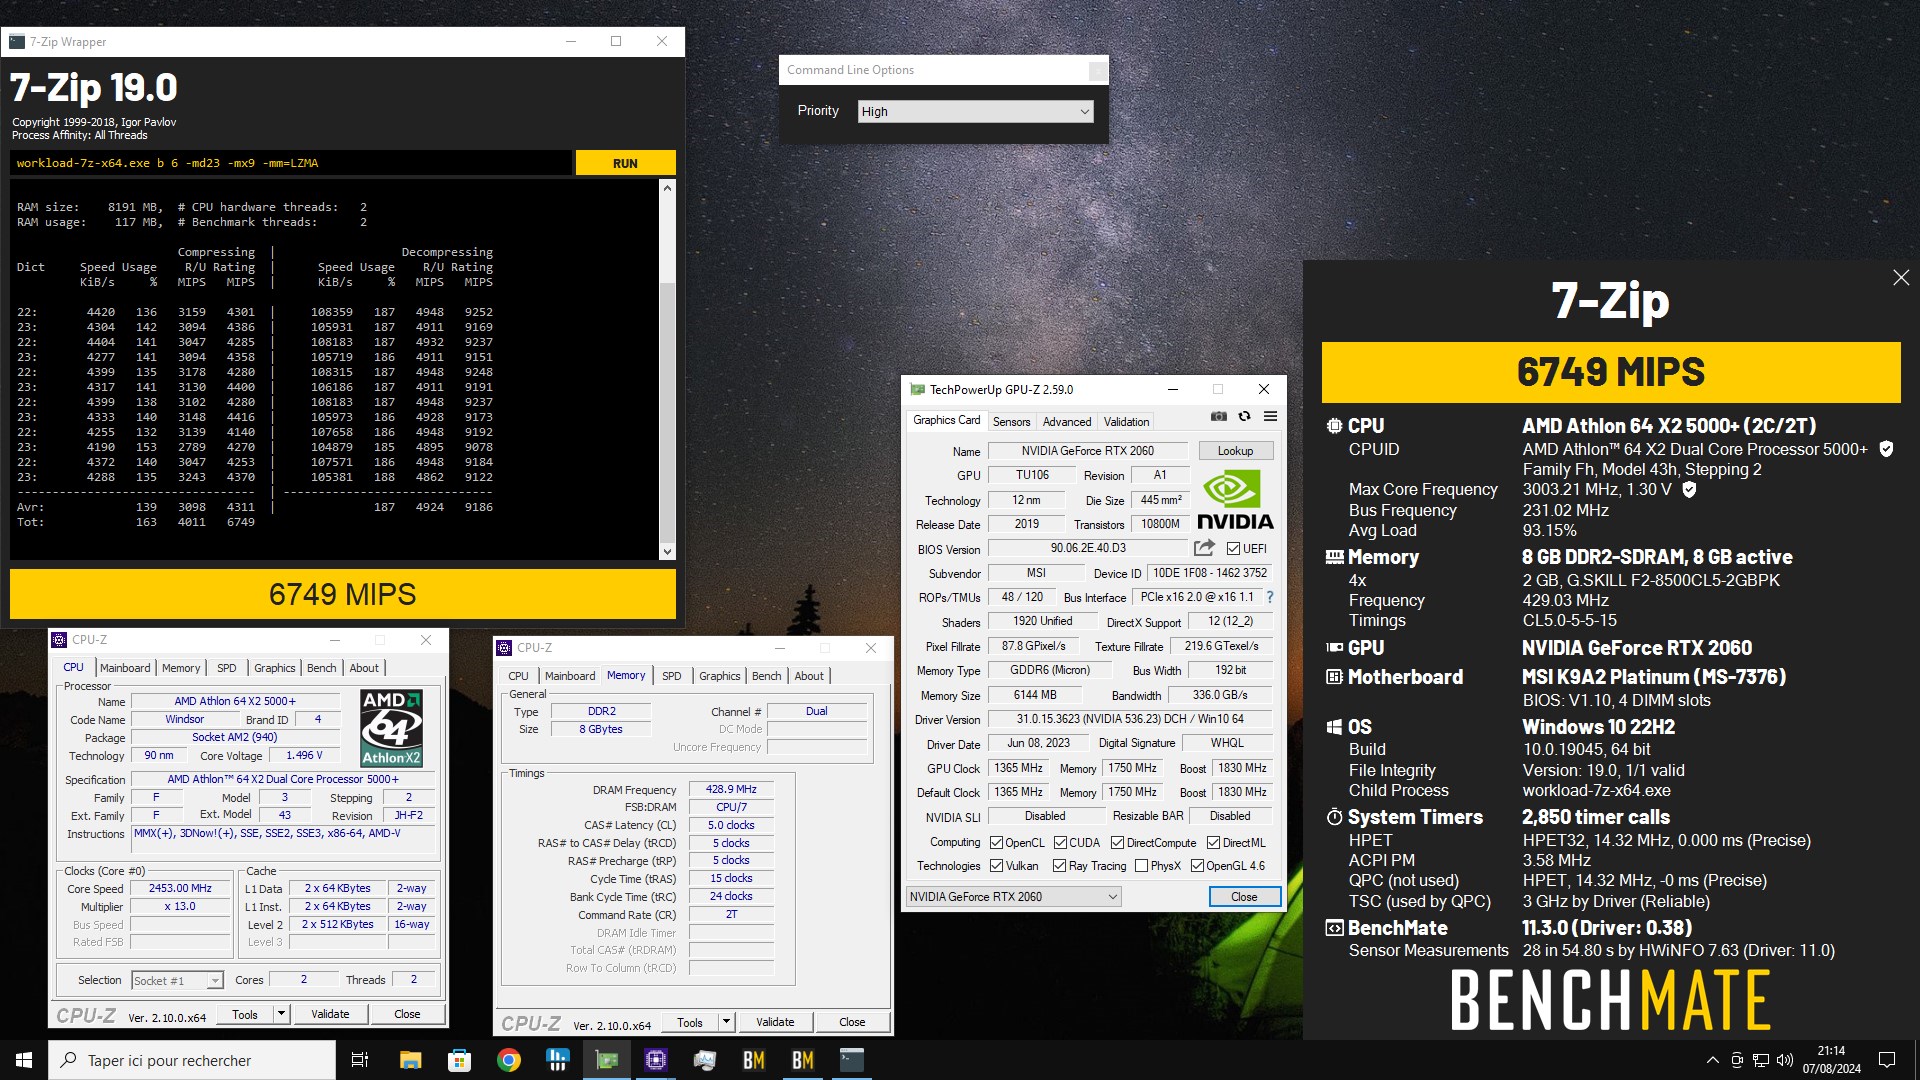Click the Bus Interface question mark icon
Image resolution: width=1920 pixels, height=1080 pixels.
(x=1270, y=597)
